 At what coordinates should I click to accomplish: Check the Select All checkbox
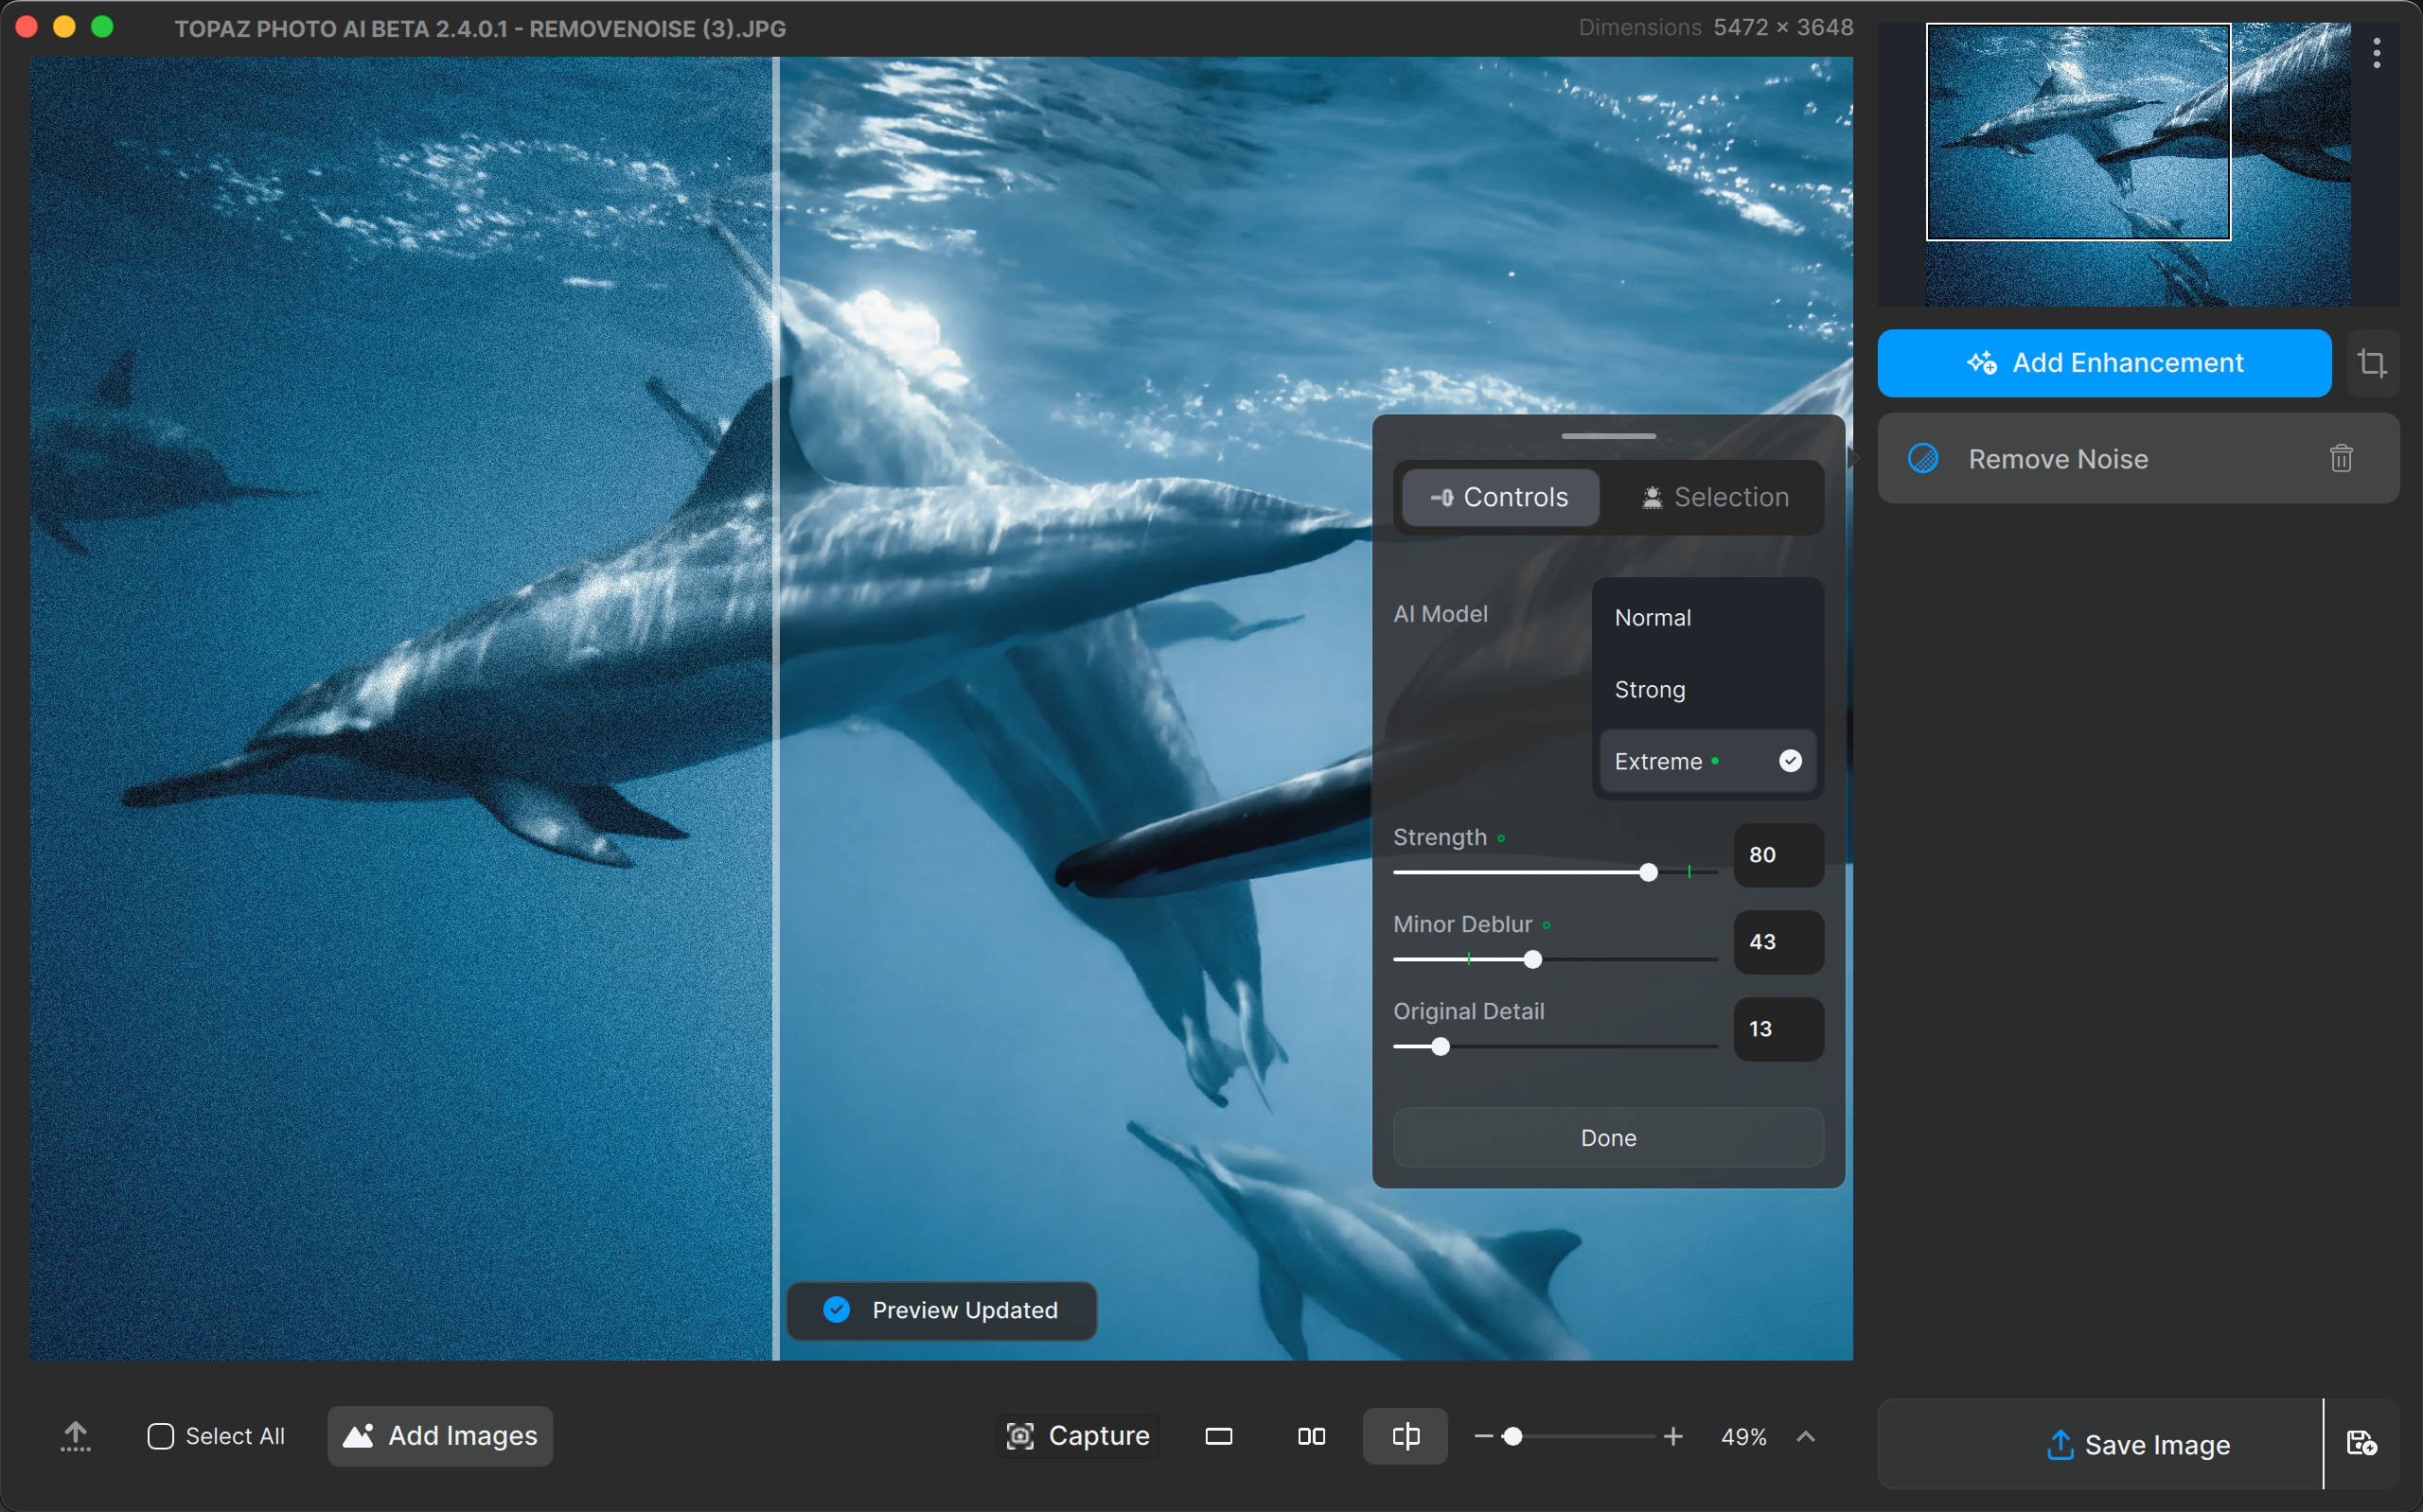tap(160, 1437)
